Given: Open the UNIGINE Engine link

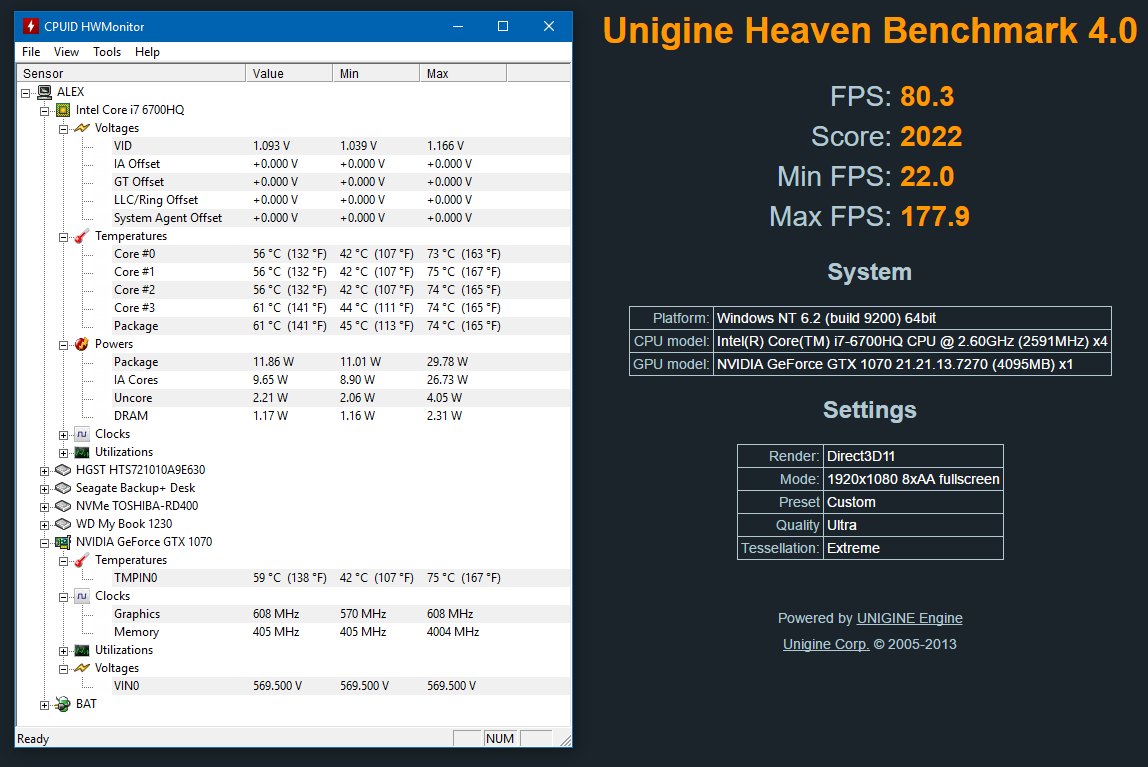Looking at the screenshot, I should pos(909,618).
